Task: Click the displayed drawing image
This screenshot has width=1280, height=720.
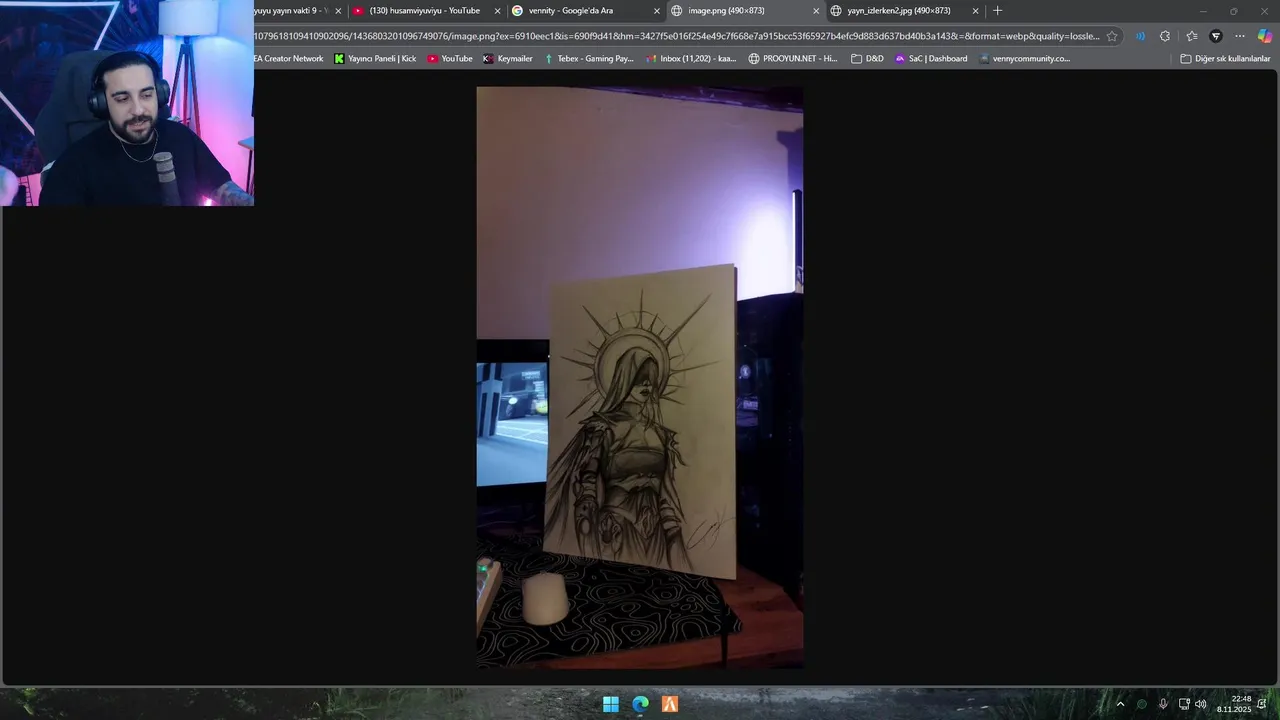Action: 640,377
